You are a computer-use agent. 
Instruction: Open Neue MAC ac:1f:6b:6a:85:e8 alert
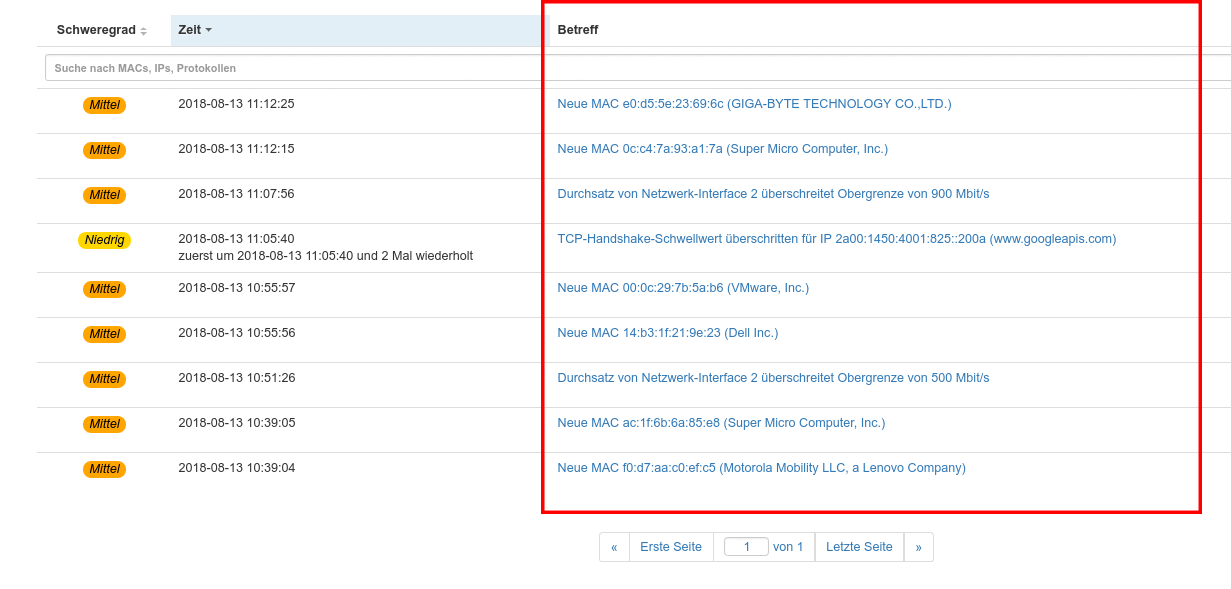[721, 423]
